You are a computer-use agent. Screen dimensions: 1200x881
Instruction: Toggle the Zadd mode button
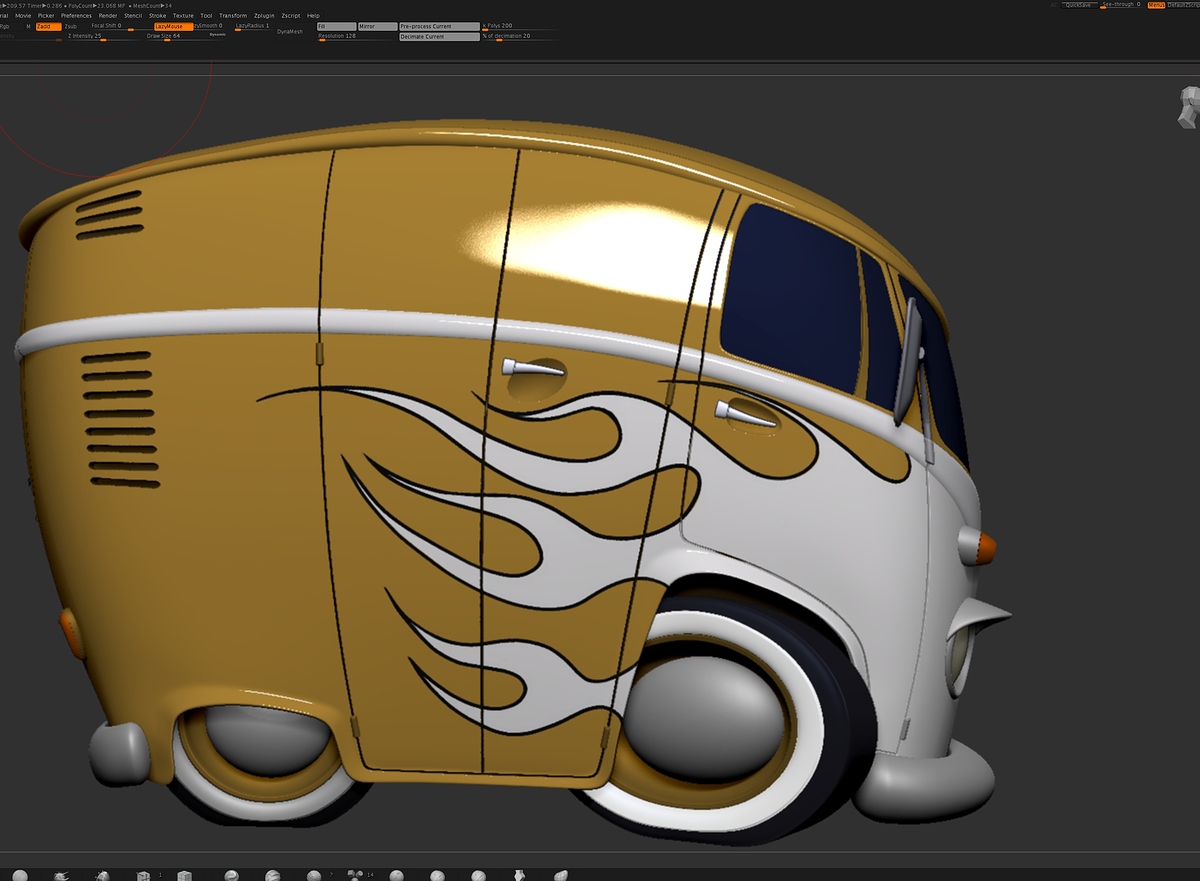pos(49,26)
